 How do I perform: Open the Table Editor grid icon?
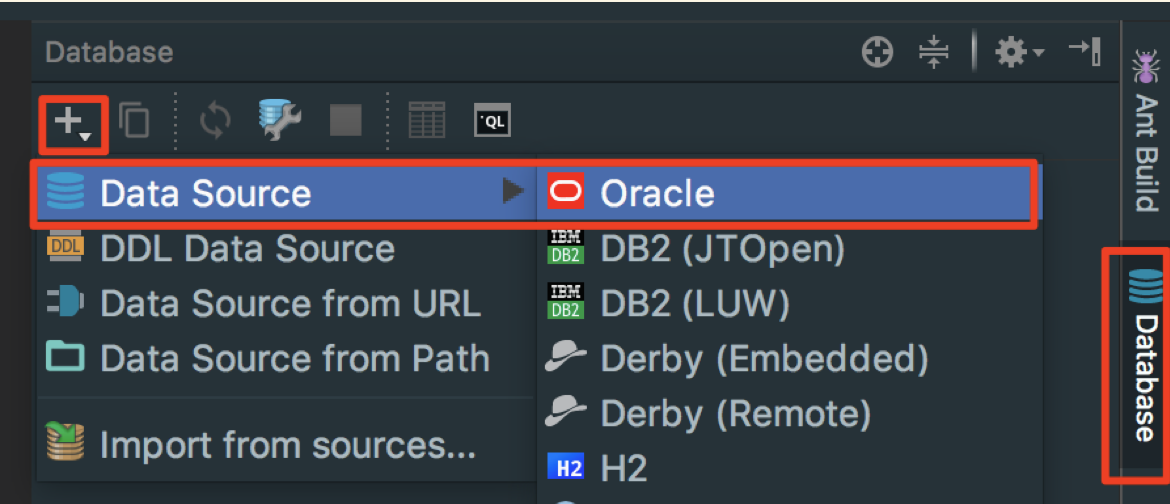427,120
